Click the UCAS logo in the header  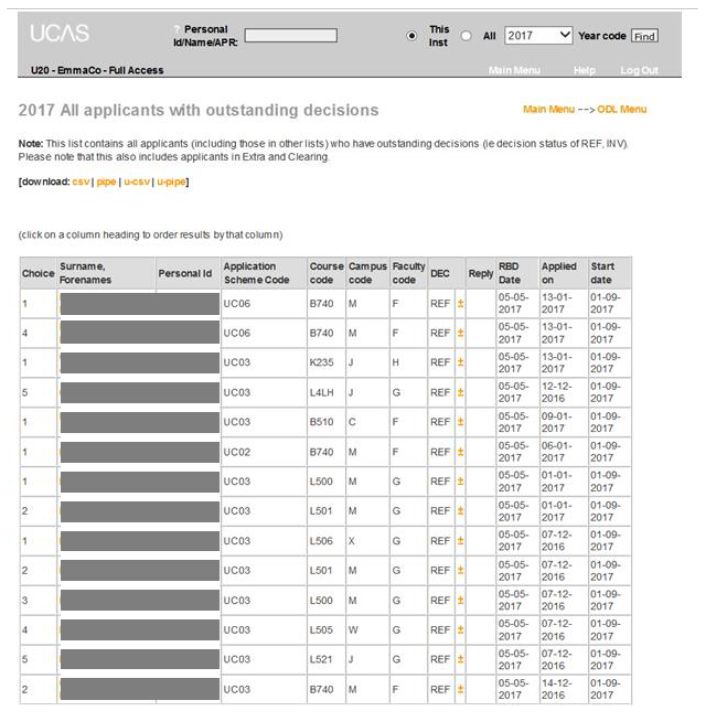click(x=60, y=33)
